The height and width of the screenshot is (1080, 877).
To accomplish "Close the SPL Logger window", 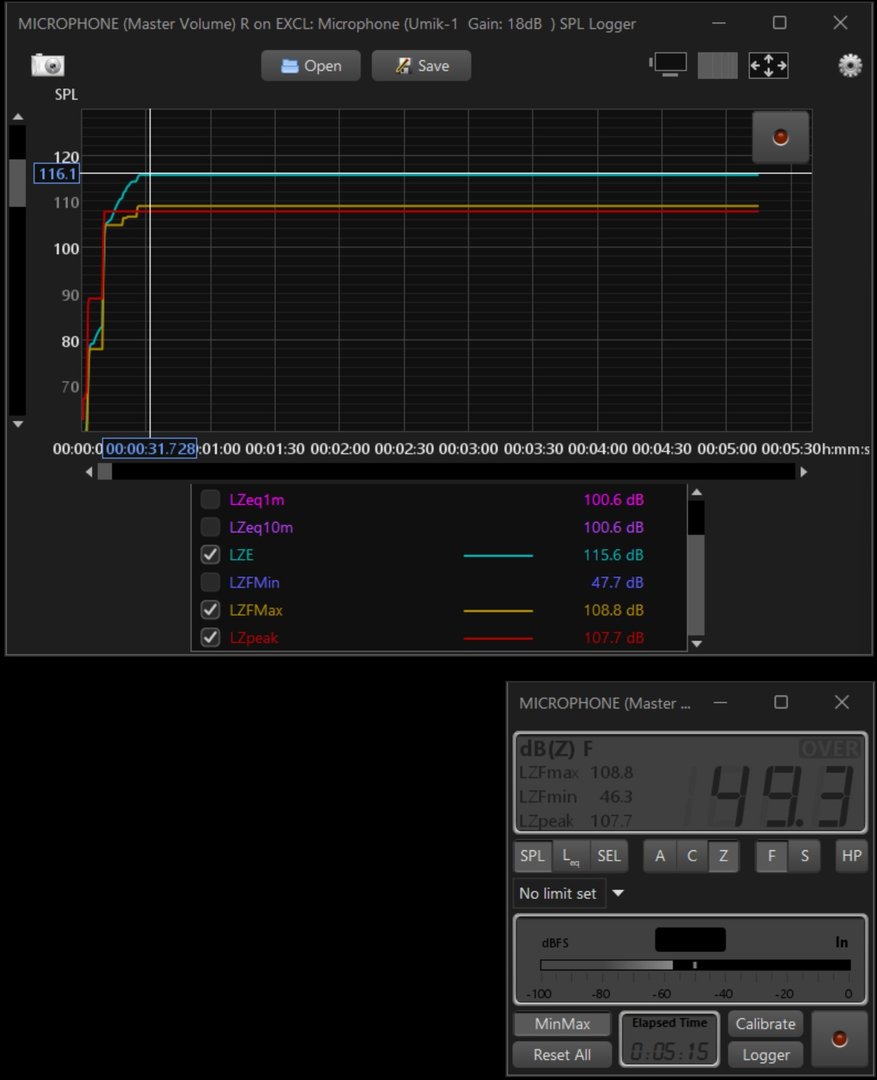I will coord(840,23).
